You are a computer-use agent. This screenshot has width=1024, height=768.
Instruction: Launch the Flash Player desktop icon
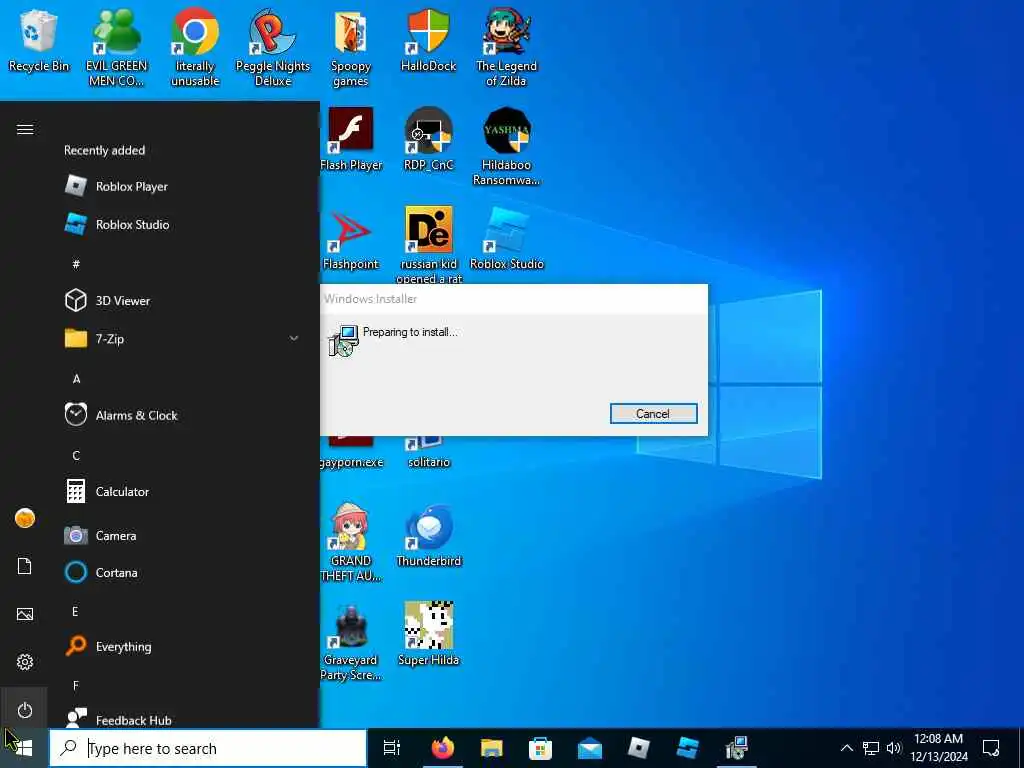[351, 140]
